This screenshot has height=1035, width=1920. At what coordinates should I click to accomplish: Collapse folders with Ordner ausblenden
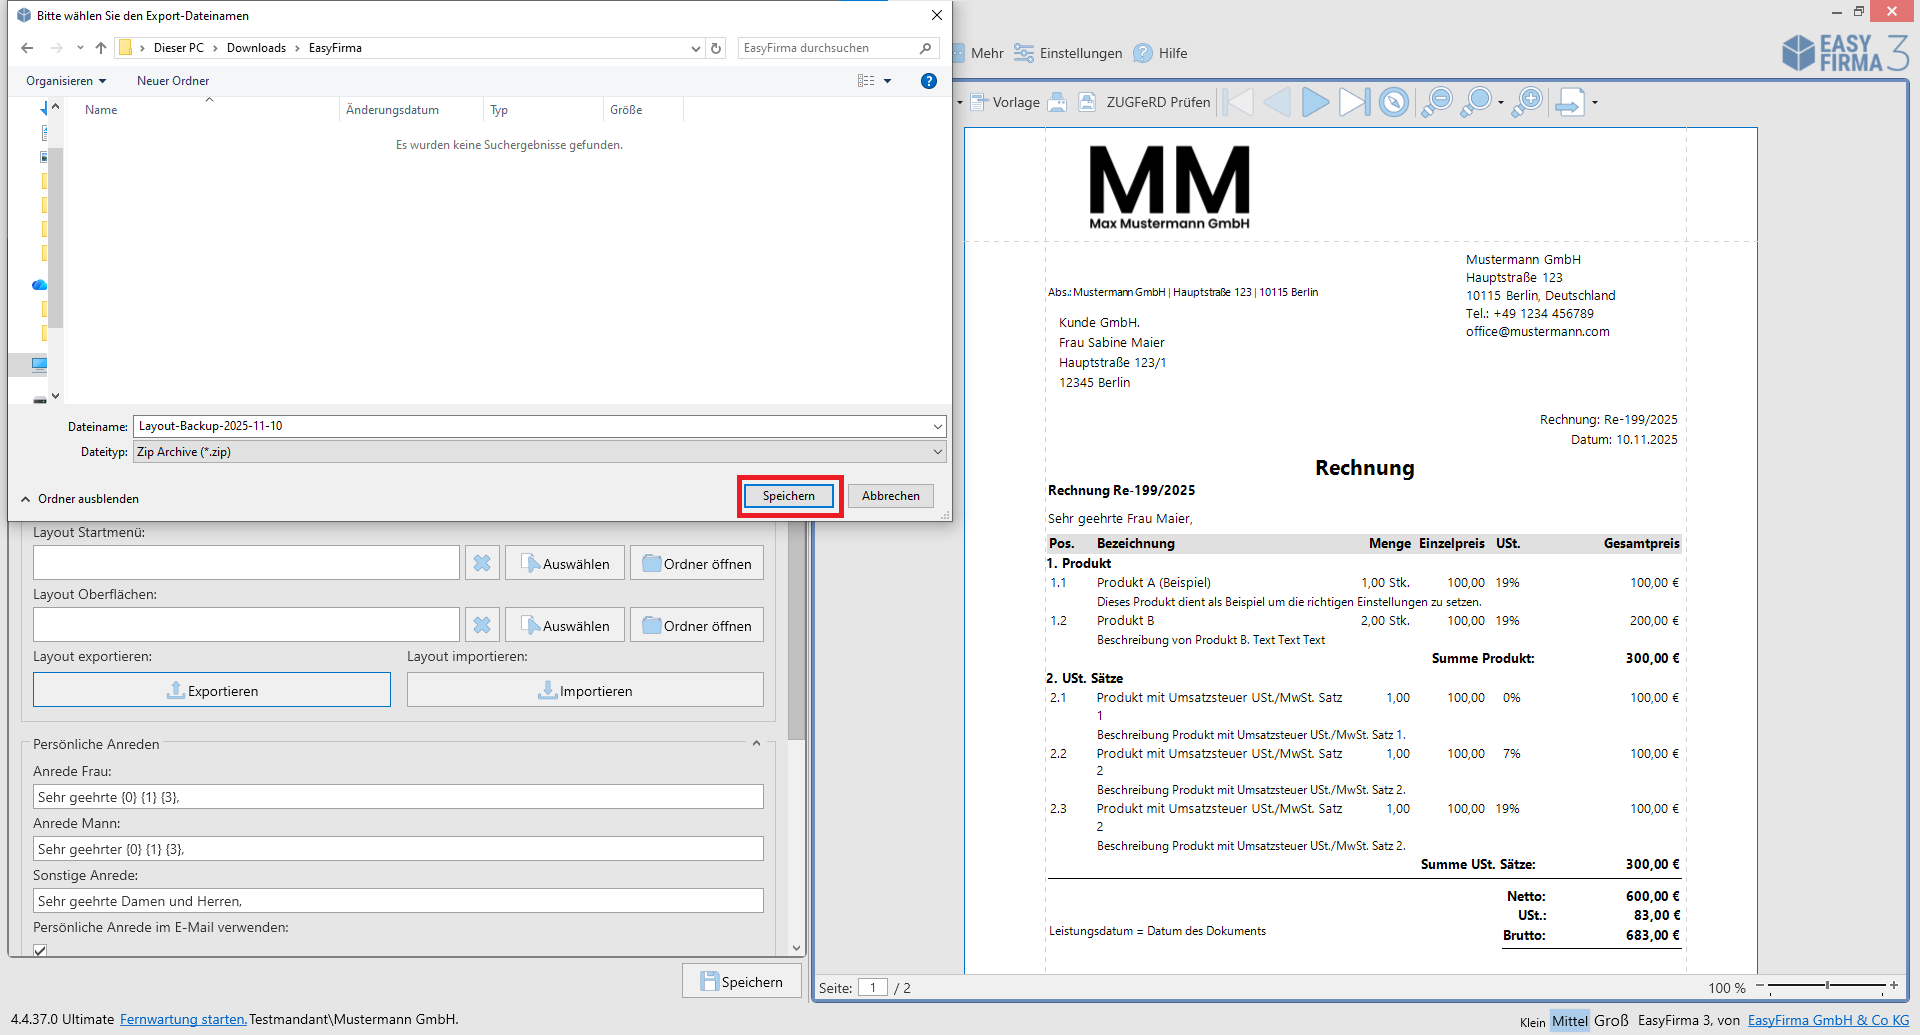80,499
